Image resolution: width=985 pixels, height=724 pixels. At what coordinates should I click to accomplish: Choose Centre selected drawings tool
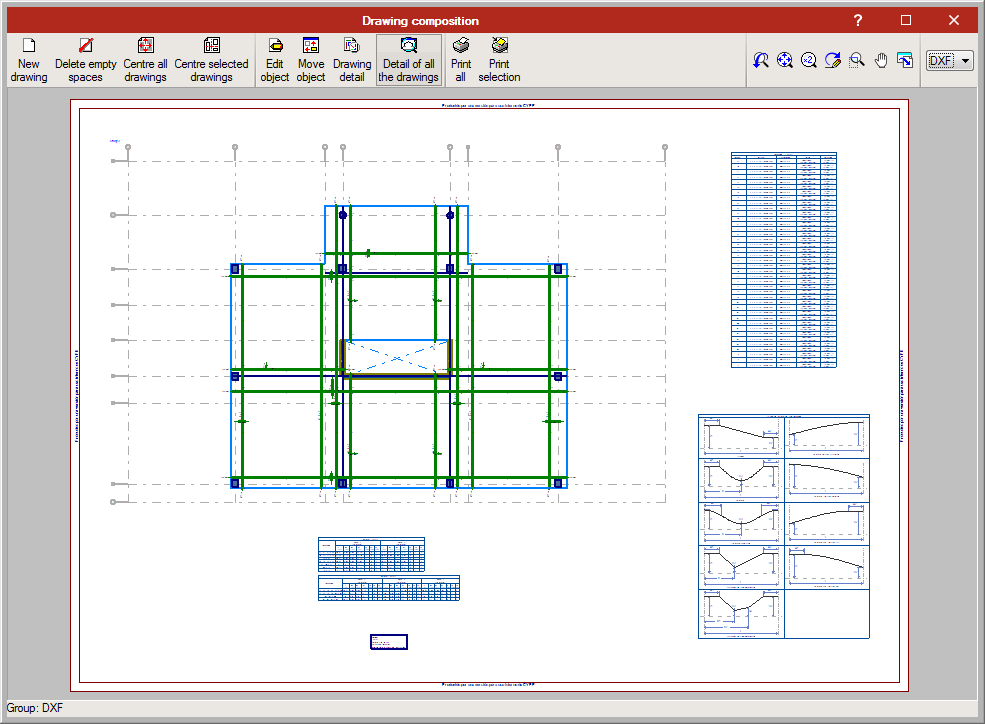211,60
